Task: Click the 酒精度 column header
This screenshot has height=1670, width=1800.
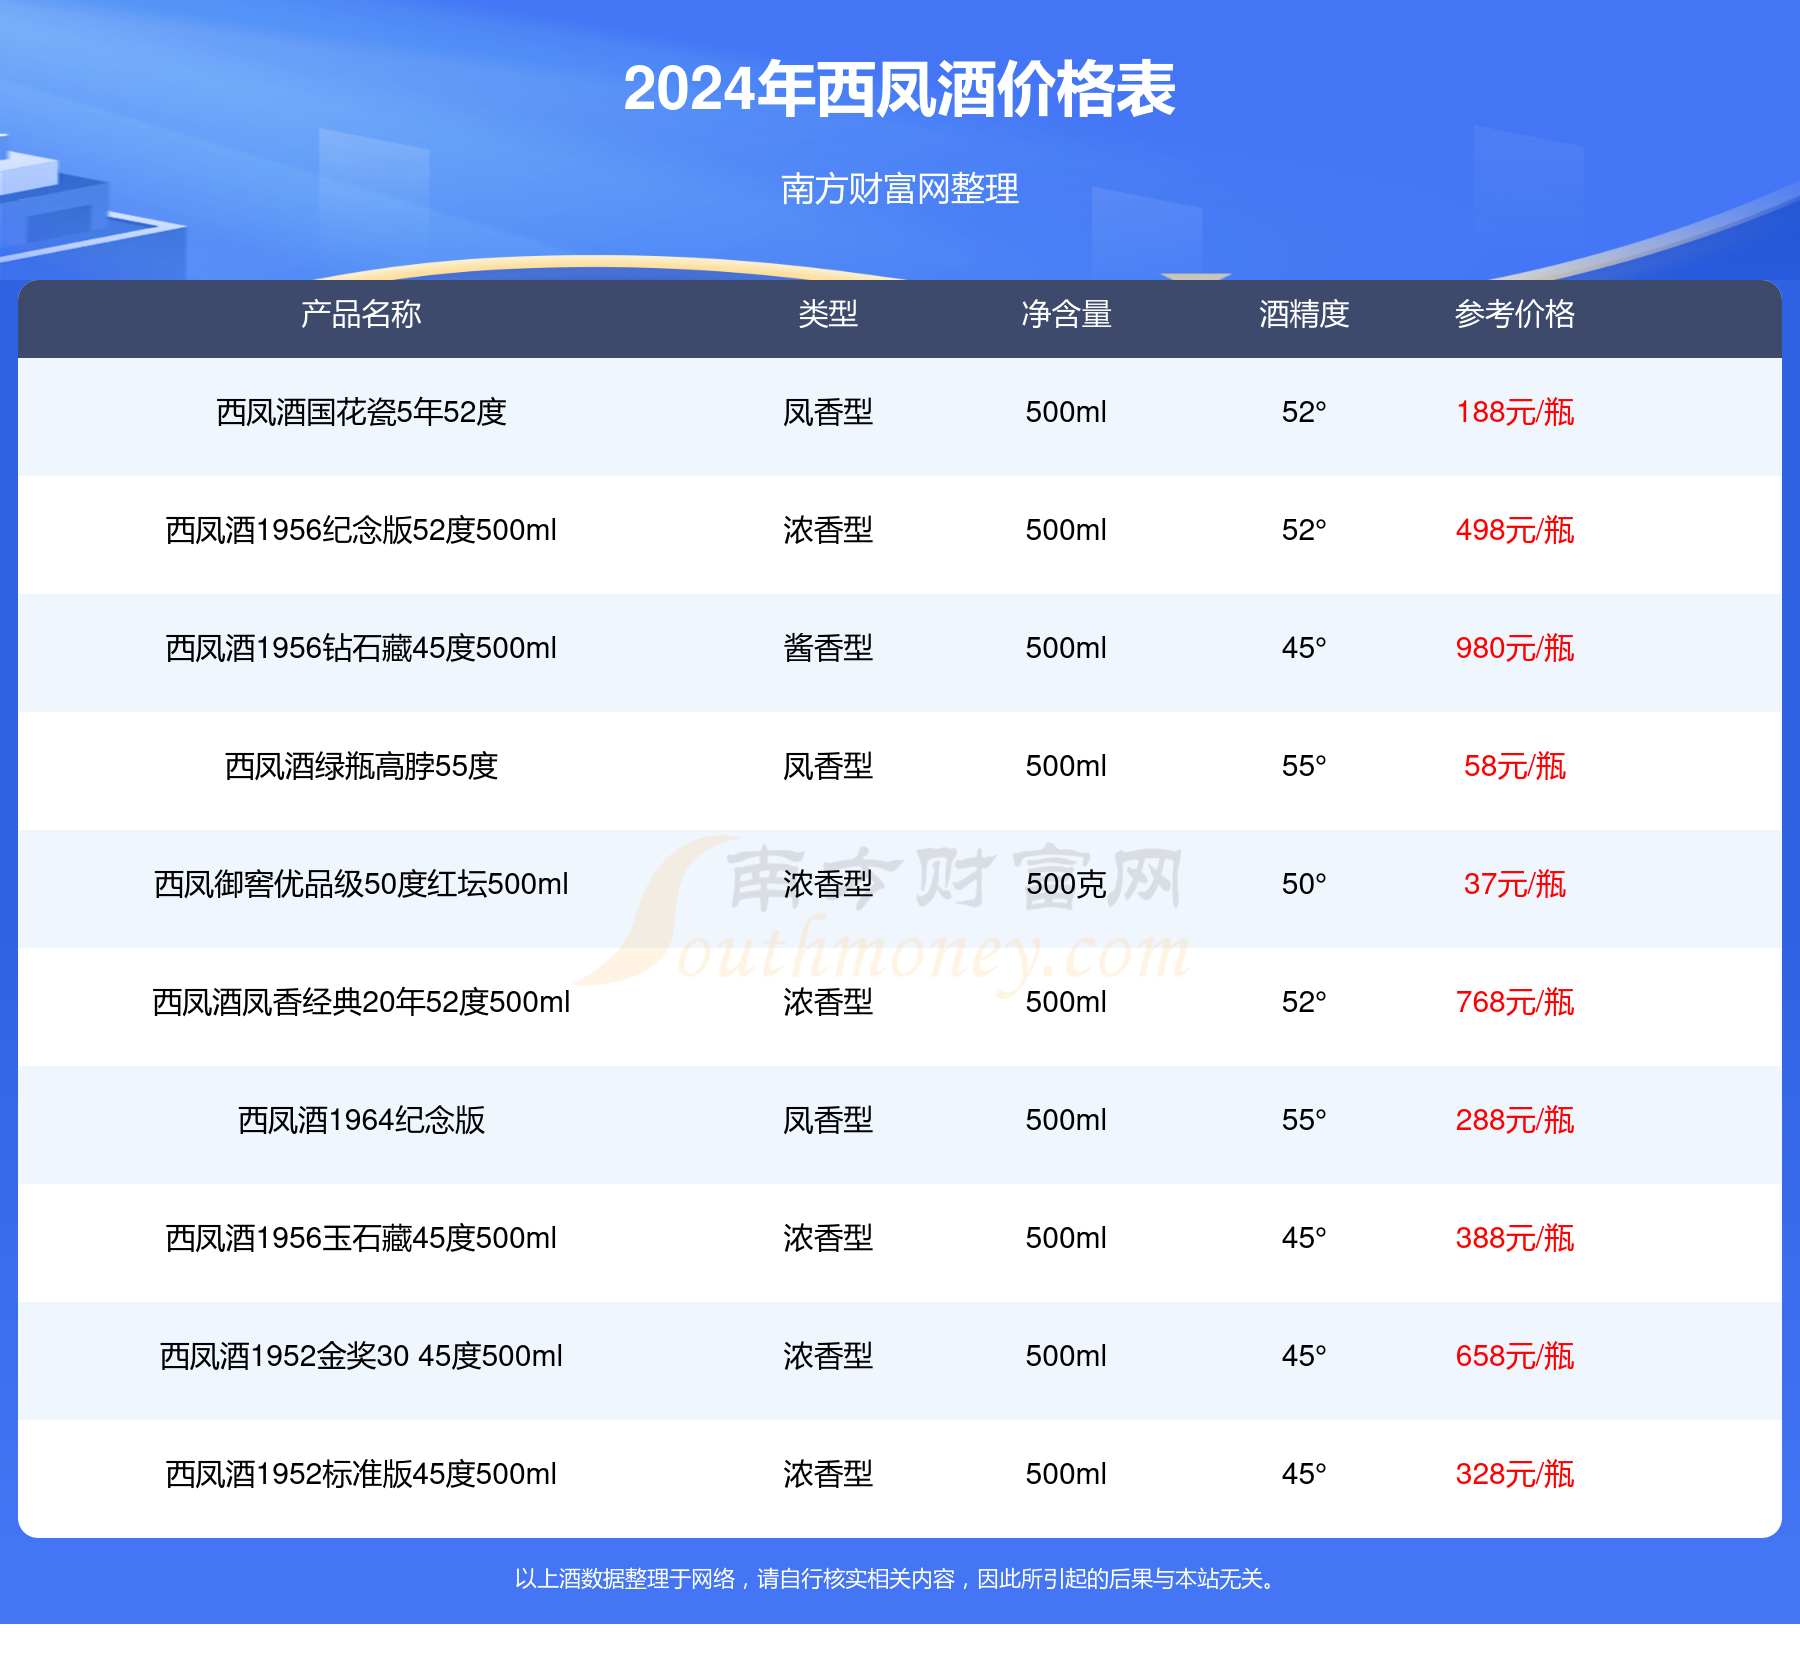Action: click(x=1304, y=314)
